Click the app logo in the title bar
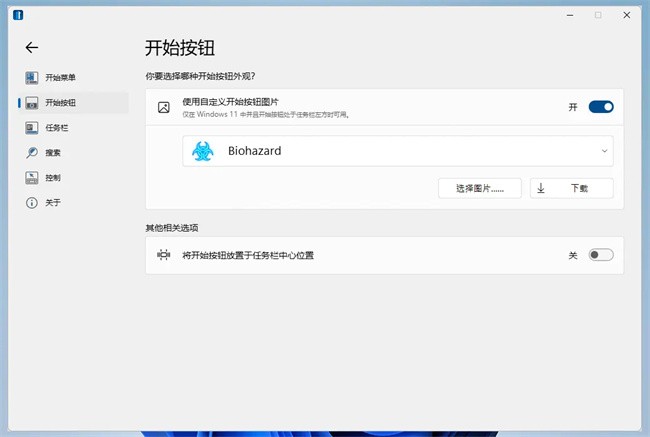Screen dimensions: 650x437 (20, 15)
